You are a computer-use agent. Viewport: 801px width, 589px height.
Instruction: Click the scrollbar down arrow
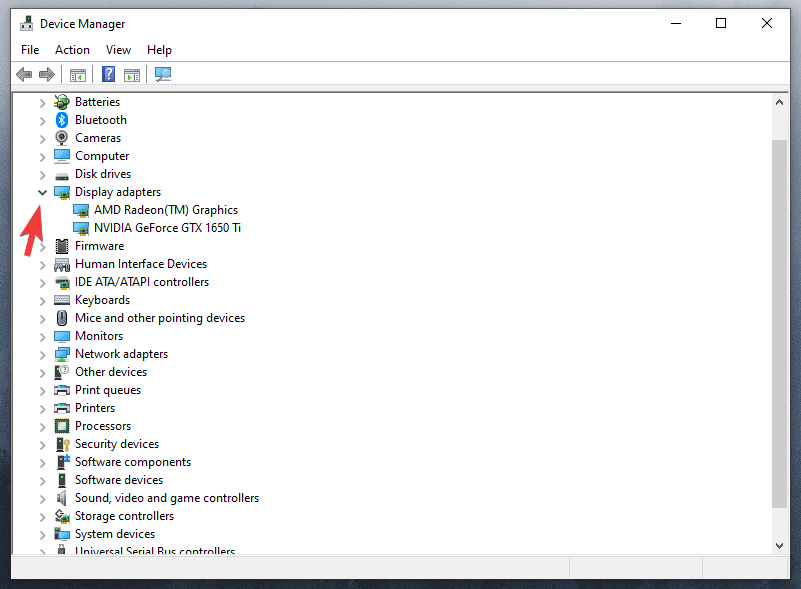click(779, 546)
